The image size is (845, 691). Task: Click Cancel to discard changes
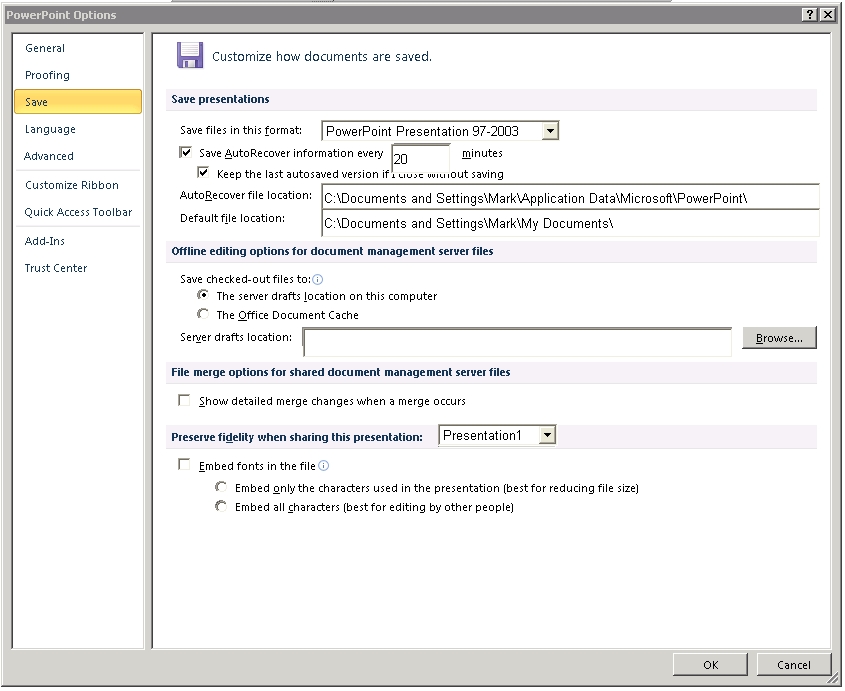point(794,665)
